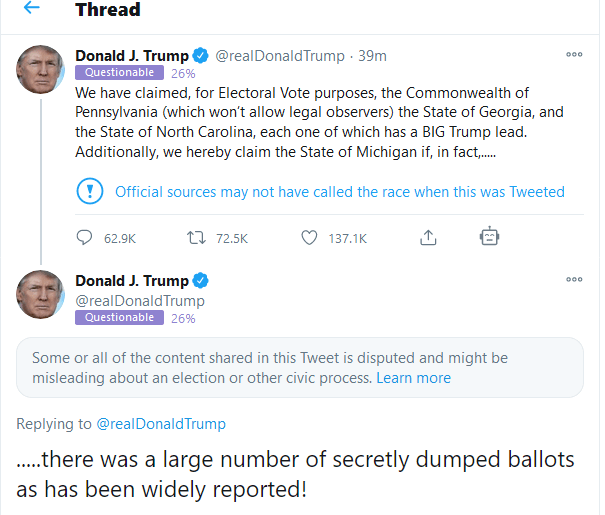
Task: Open the more options menu on first tweet
Action: point(574,54)
